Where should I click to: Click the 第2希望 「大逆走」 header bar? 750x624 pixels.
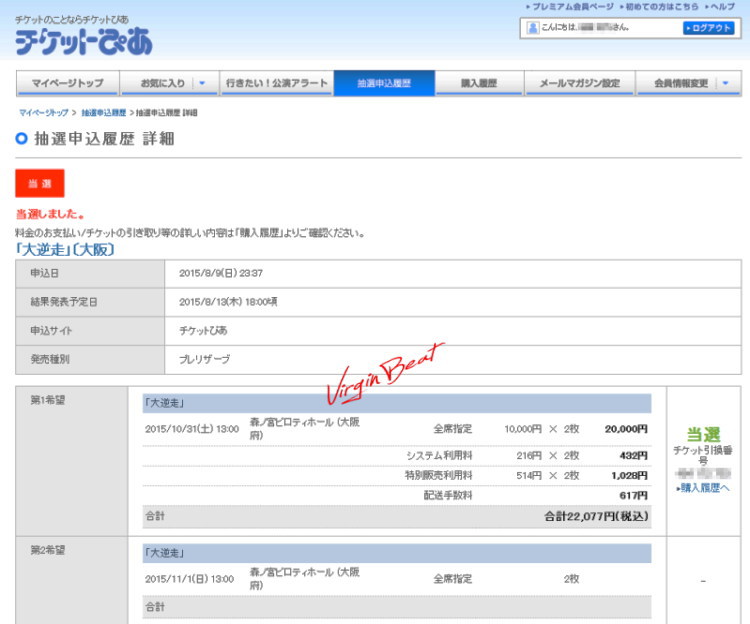pyautogui.click(x=397, y=553)
